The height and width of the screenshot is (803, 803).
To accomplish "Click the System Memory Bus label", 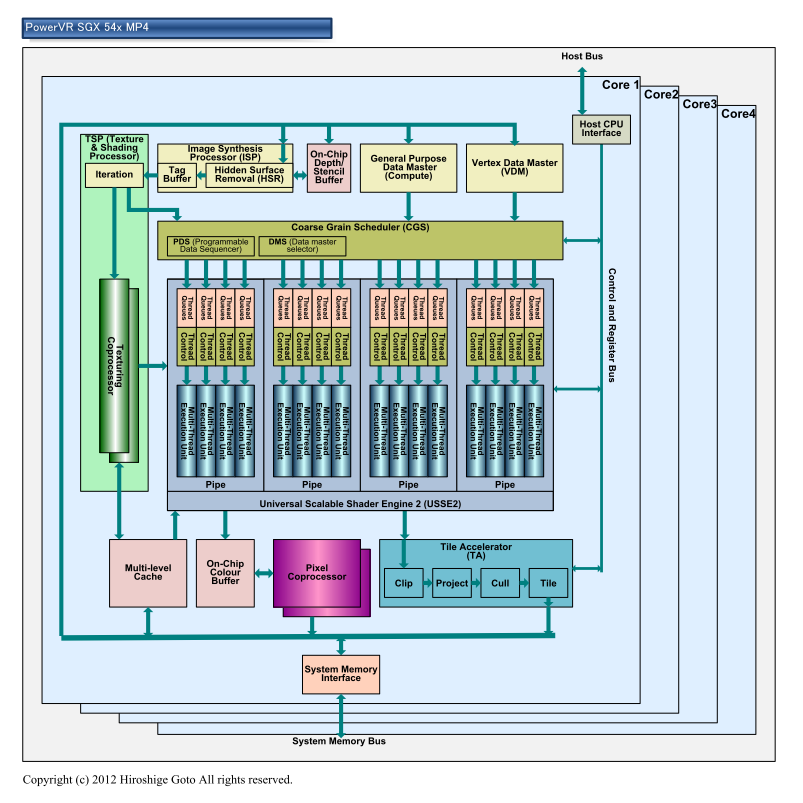I will 339,741.
